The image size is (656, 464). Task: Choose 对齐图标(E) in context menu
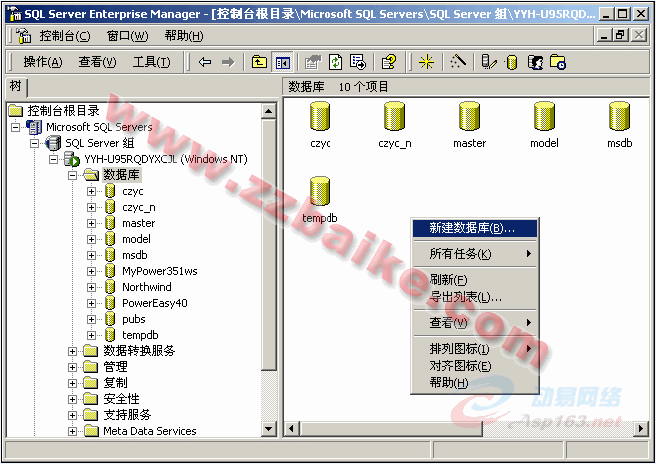pos(474,366)
